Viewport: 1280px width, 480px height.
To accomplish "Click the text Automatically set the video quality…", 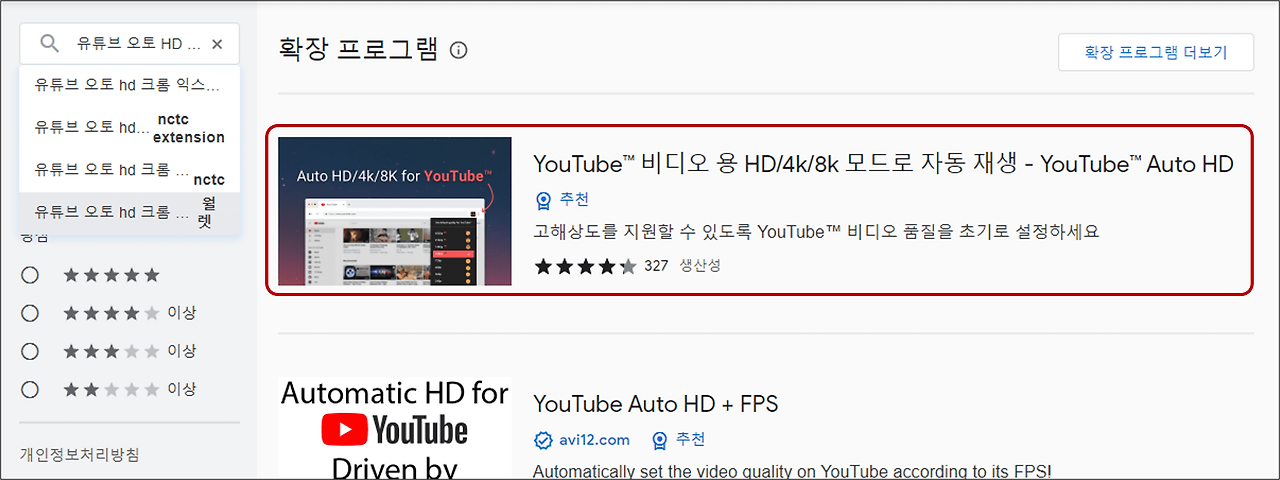I will click(792, 471).
